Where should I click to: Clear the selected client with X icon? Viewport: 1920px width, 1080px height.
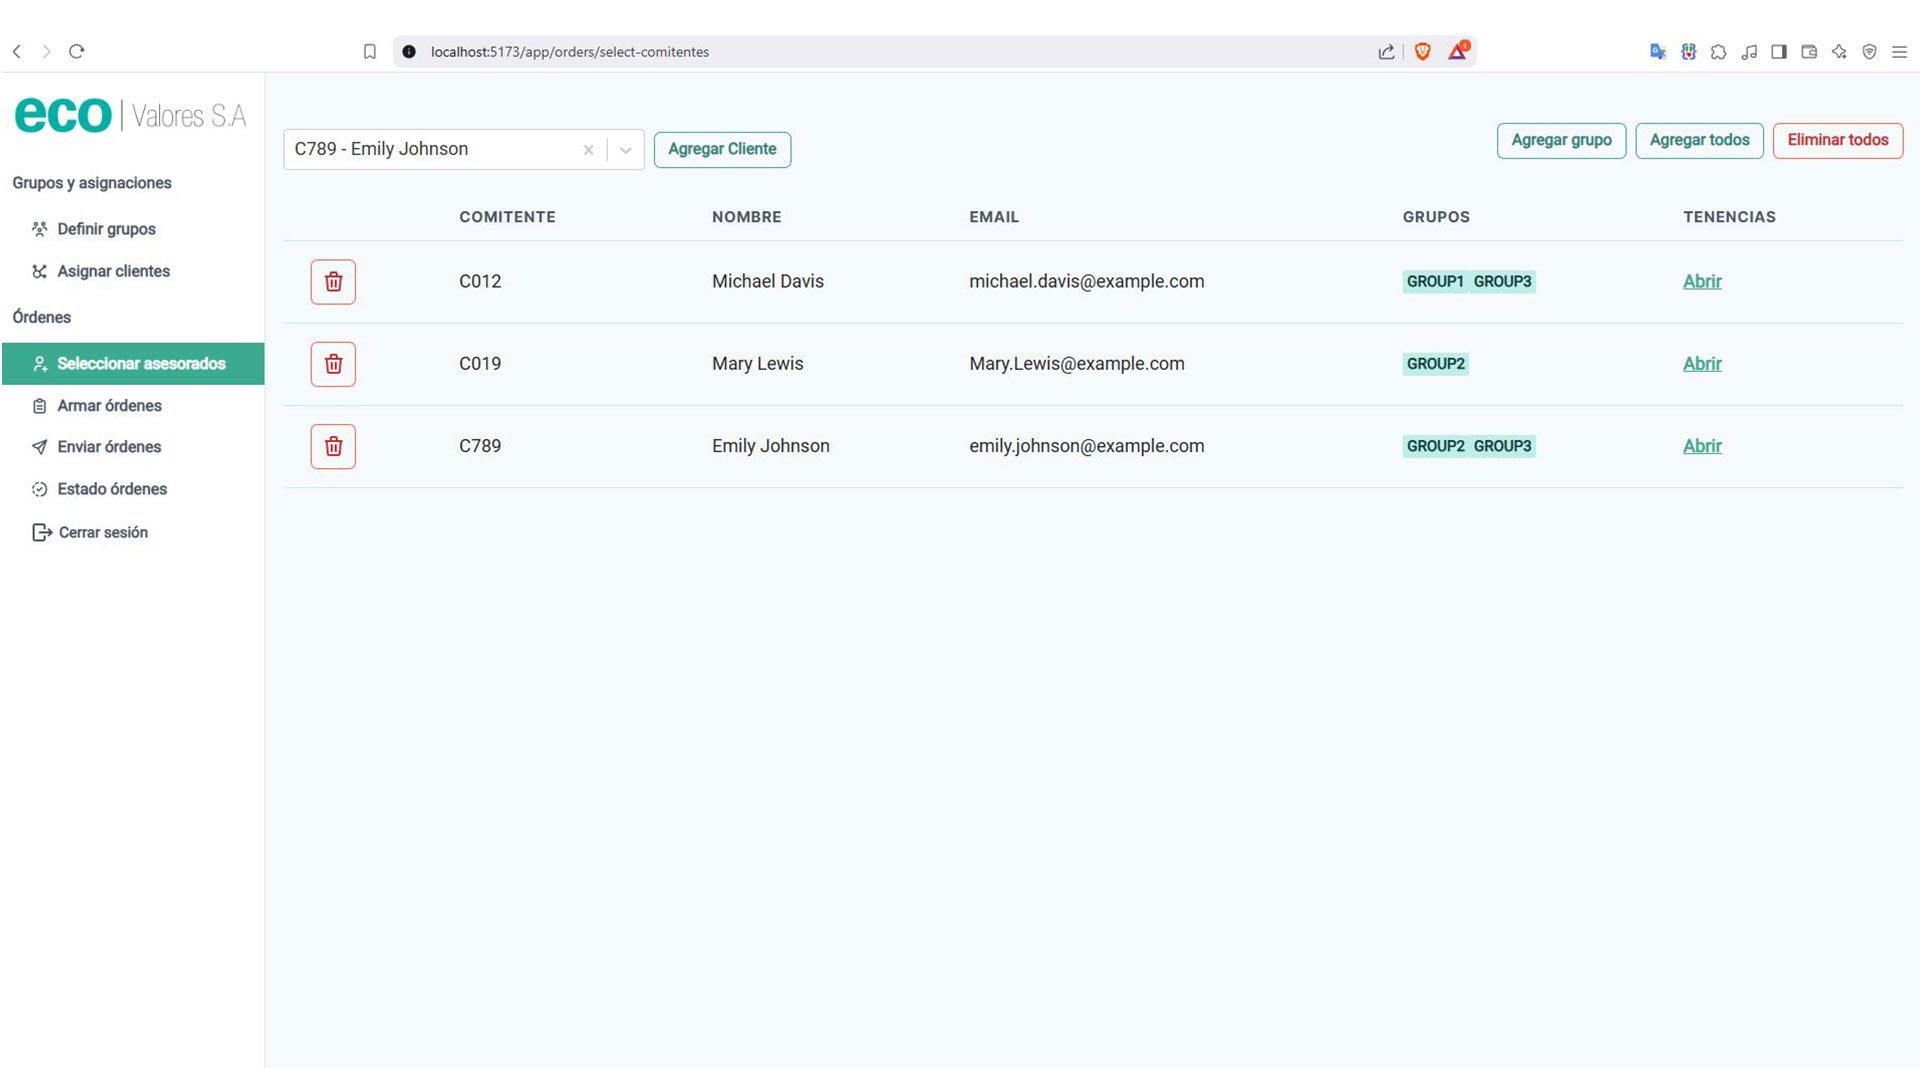pyautogui.click(x=588, y=150)
